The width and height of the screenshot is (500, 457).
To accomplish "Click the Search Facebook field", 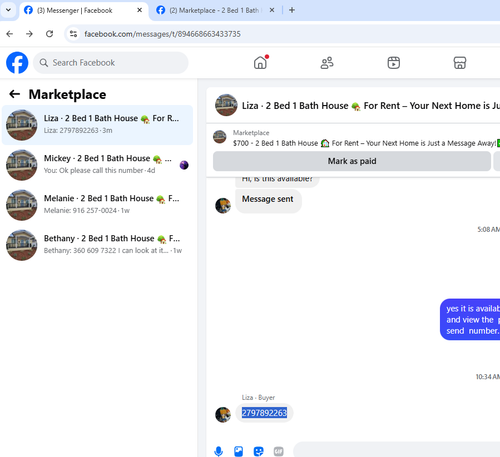I will 111,63.
